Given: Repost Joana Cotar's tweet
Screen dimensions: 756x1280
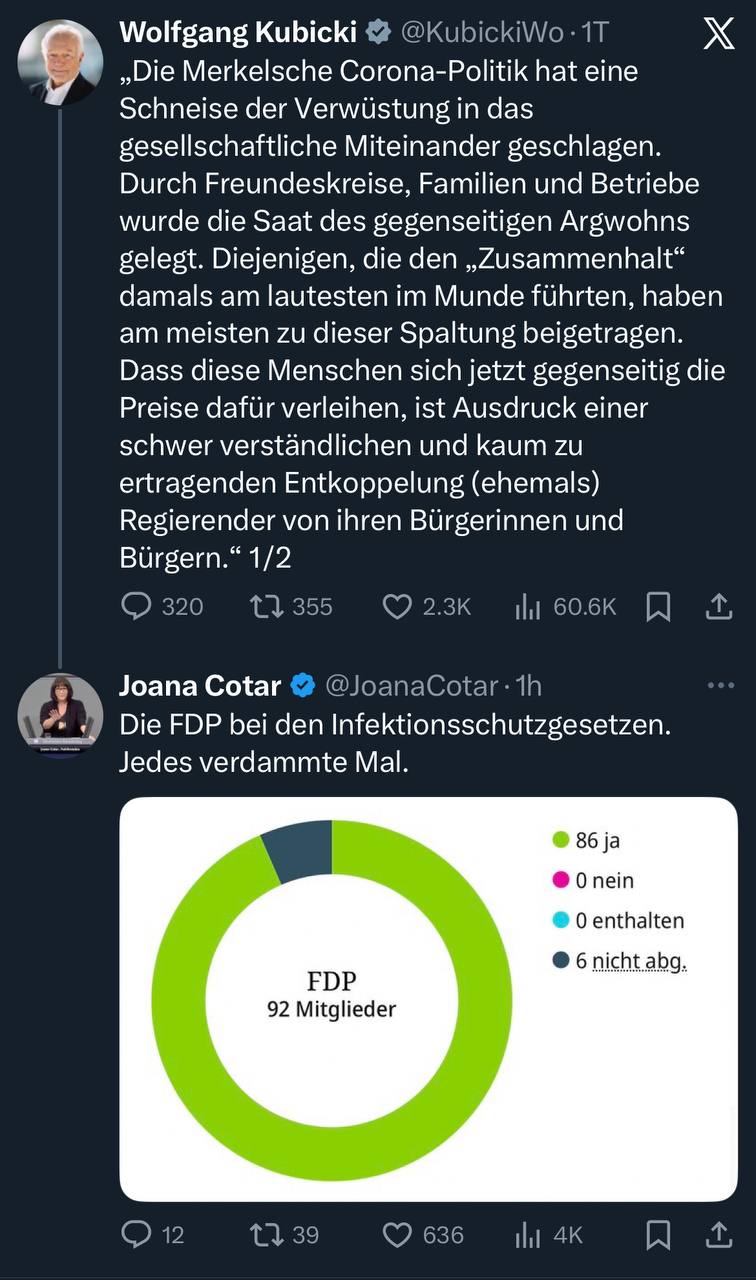Looking at the screenshot, I should pos(265,1235).
